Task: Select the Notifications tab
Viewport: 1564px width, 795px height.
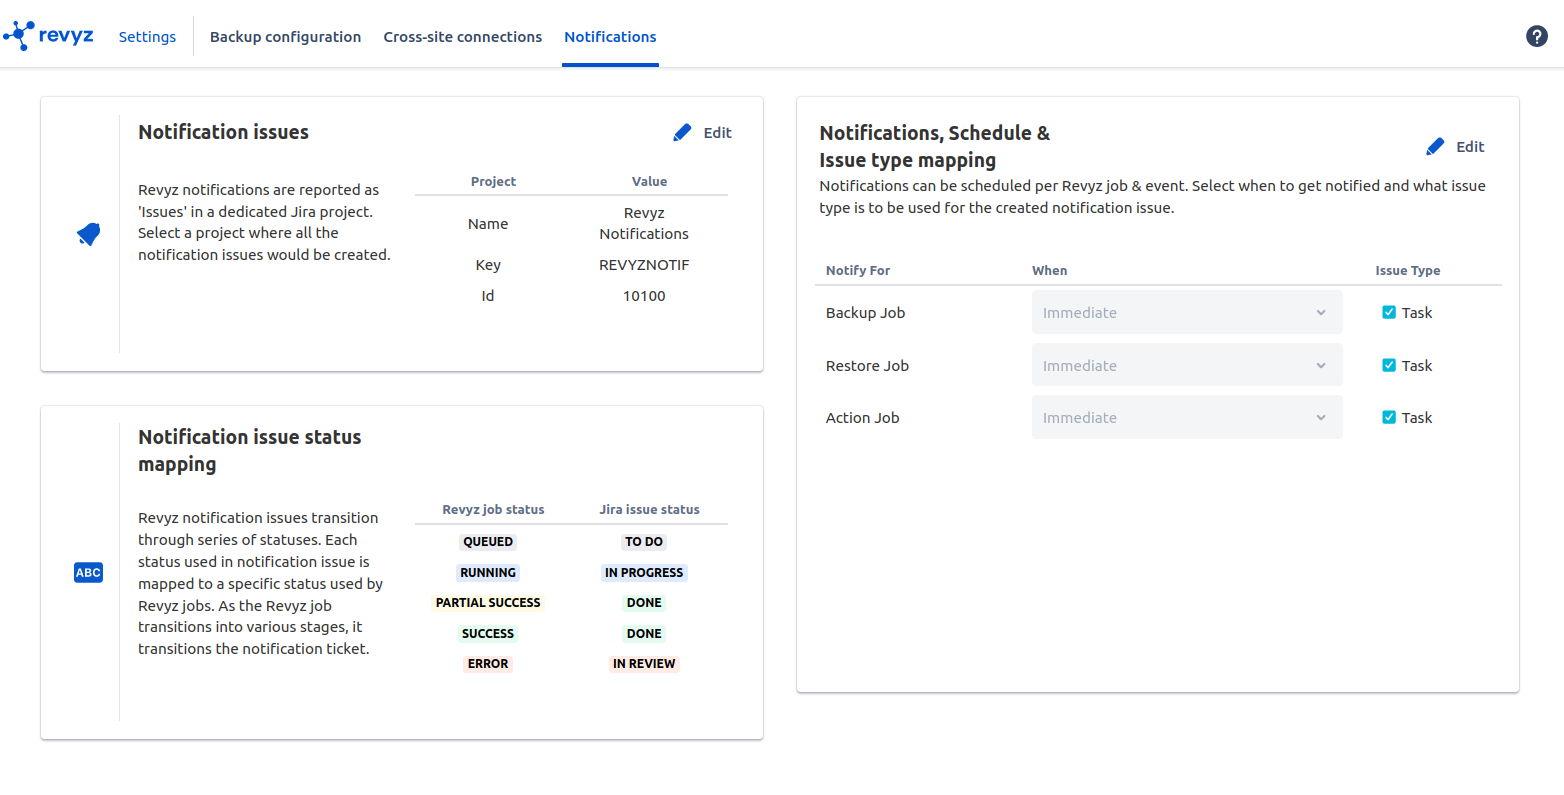Action: pos(610,37)
